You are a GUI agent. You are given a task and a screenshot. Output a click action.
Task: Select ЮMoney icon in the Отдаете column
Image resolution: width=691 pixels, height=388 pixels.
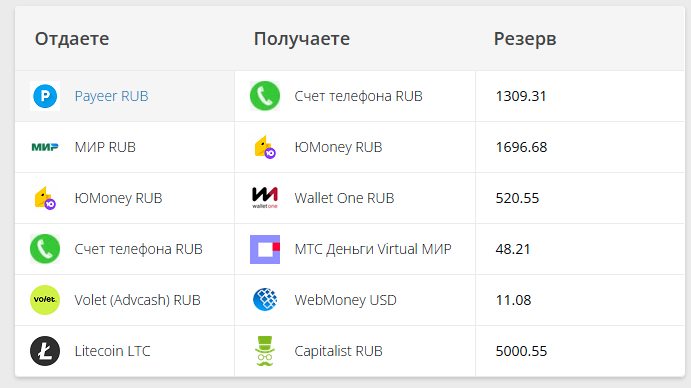coord(45,198)
